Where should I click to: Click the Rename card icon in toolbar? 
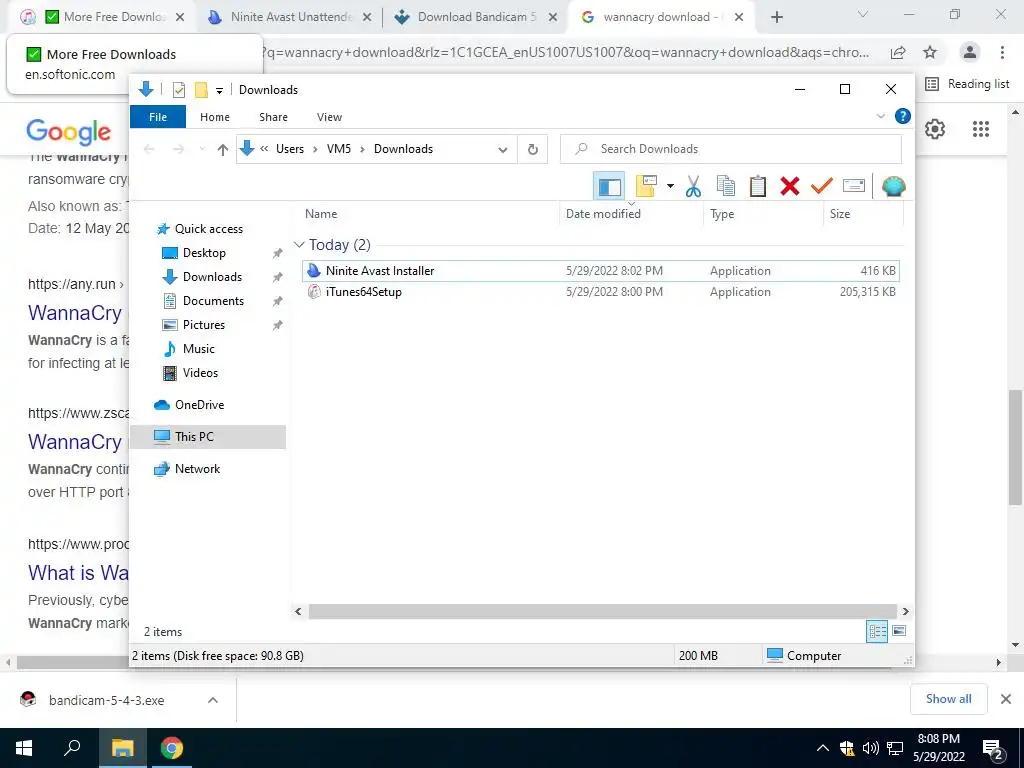(x=854, y=186)
